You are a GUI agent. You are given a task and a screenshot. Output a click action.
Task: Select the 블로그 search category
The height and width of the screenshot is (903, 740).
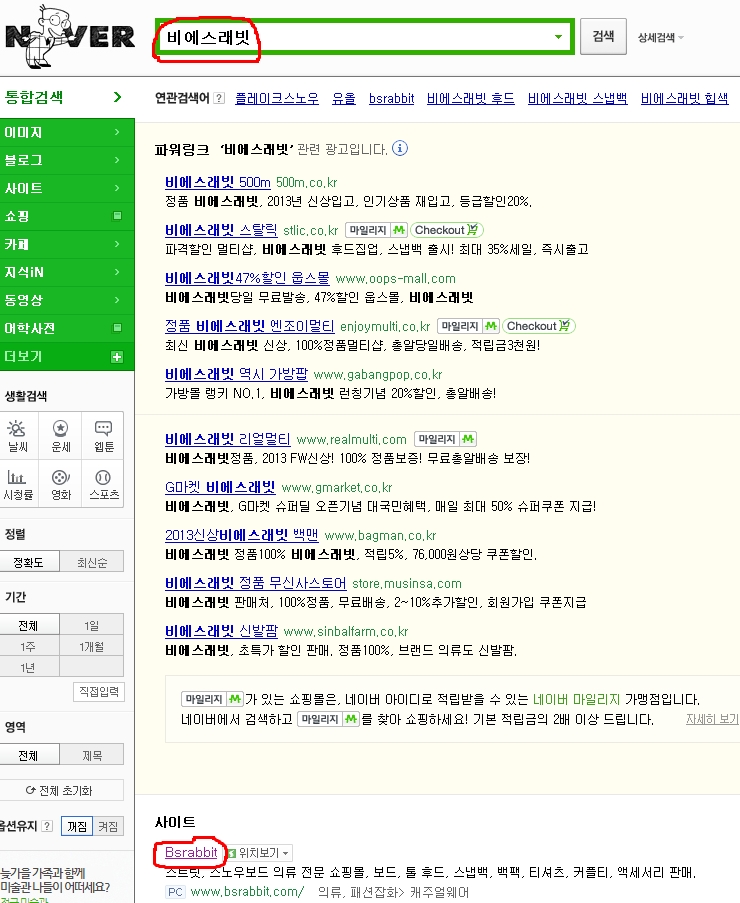(67, 160)
